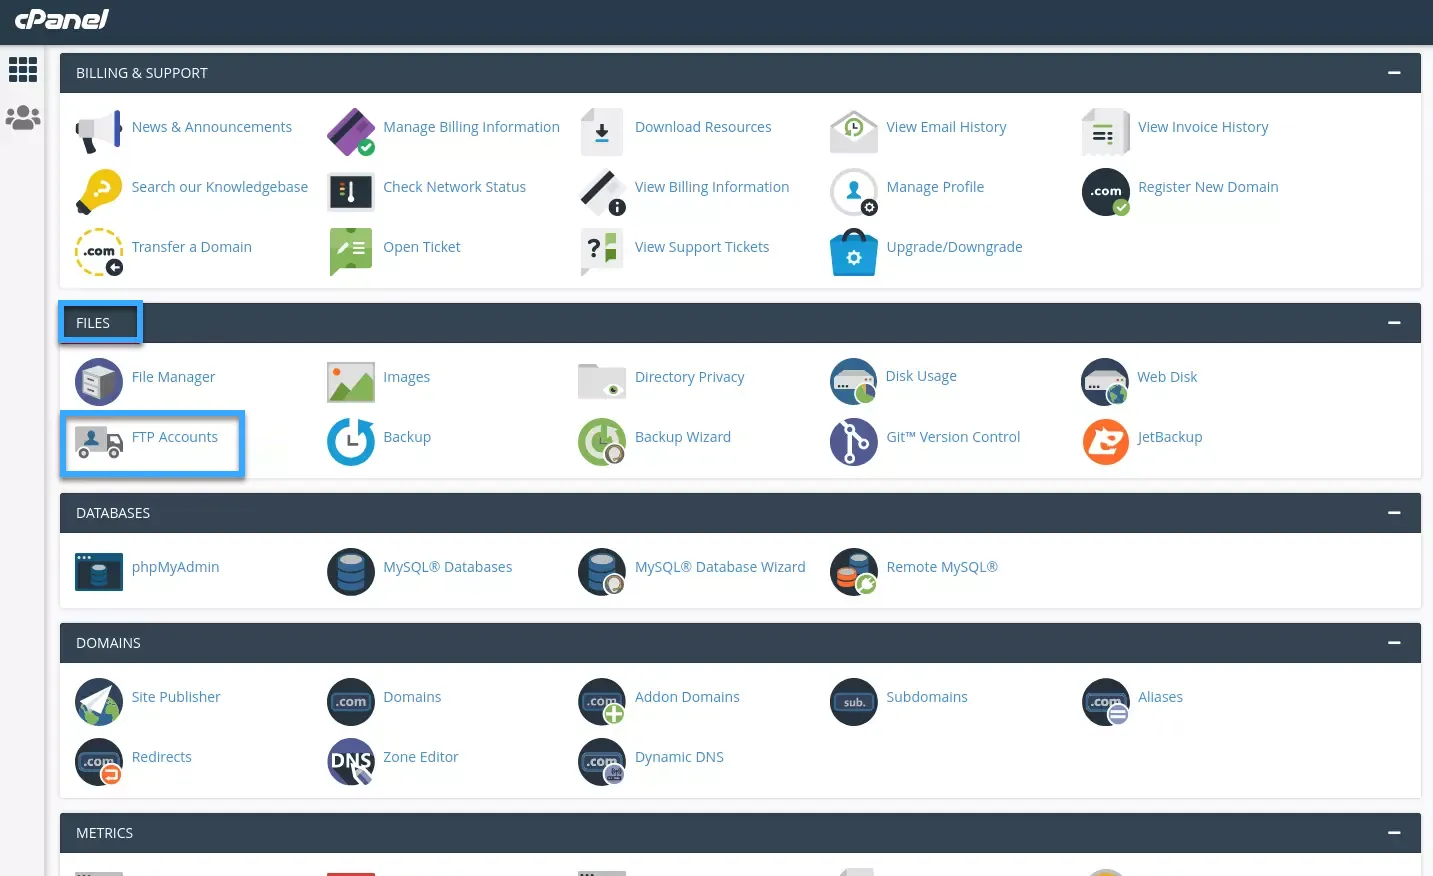
Task: Click the Download Resources icon
Action: click(x=602, y=132)
